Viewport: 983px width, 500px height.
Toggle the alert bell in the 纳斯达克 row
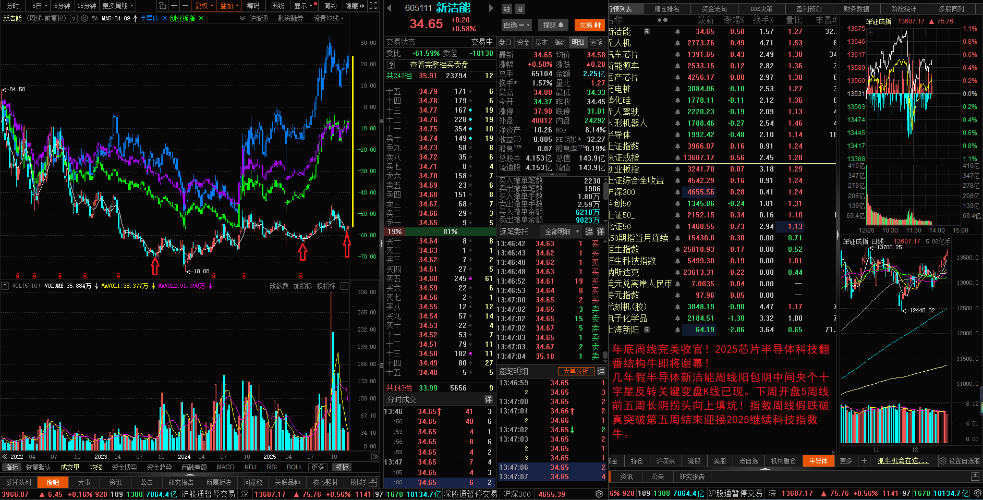[677, 273]
